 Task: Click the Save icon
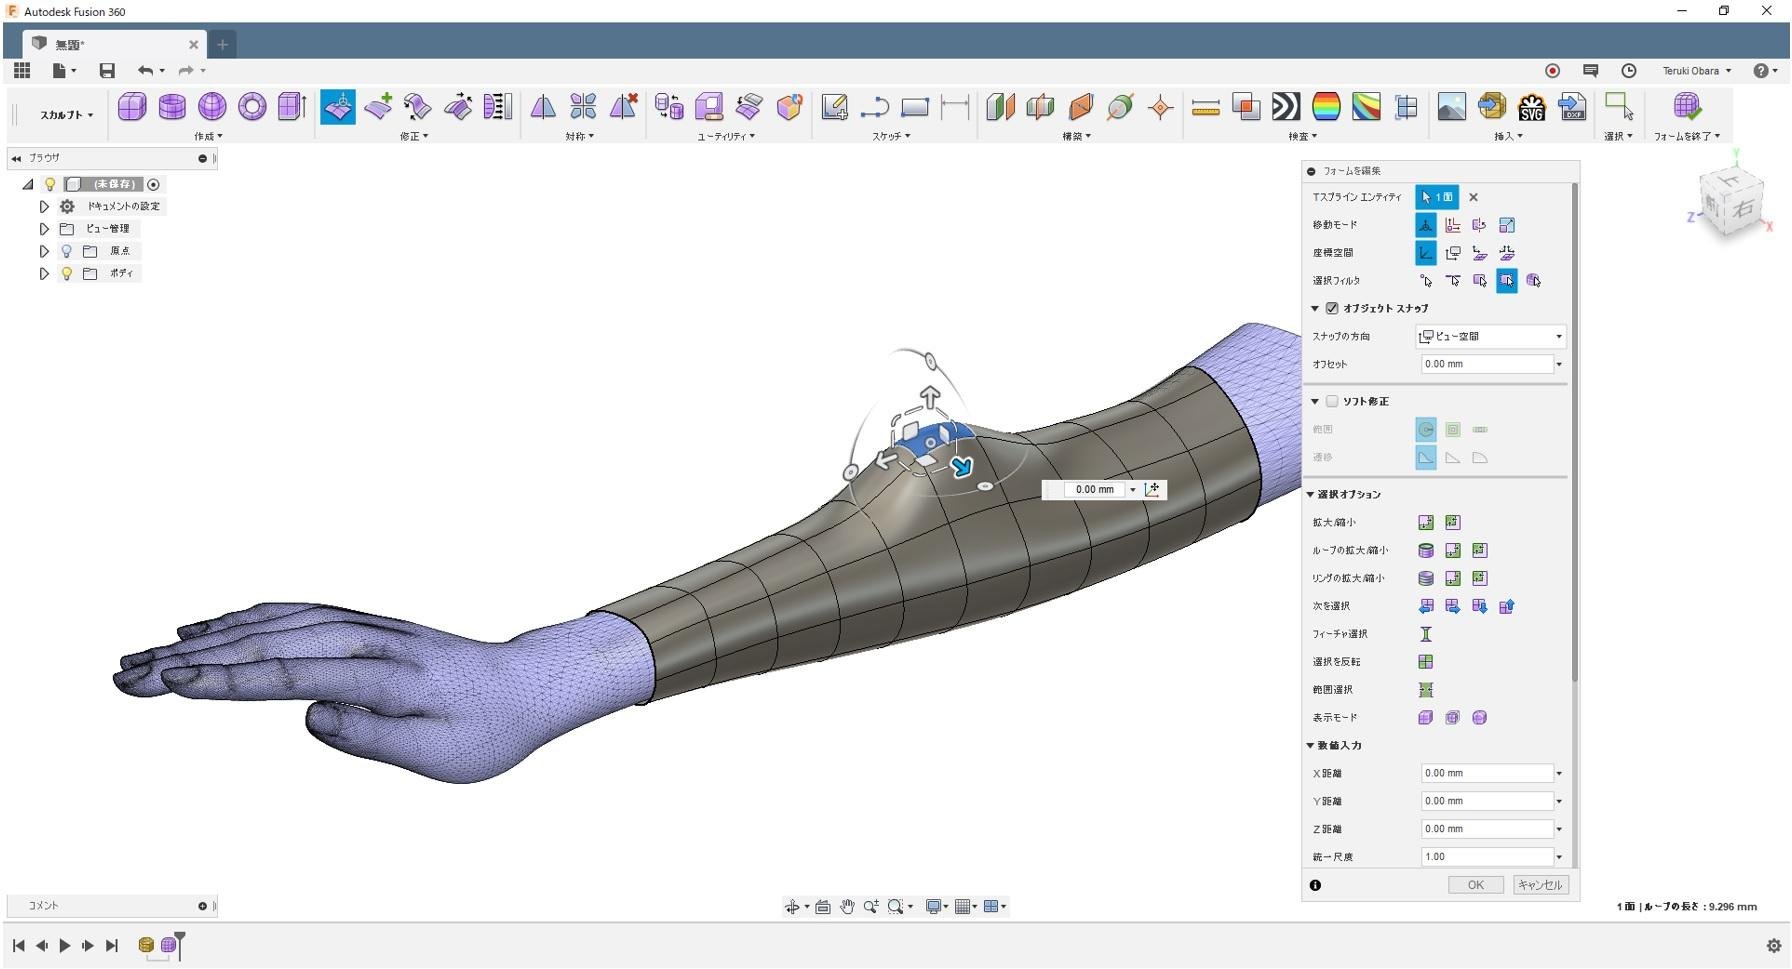107,70
